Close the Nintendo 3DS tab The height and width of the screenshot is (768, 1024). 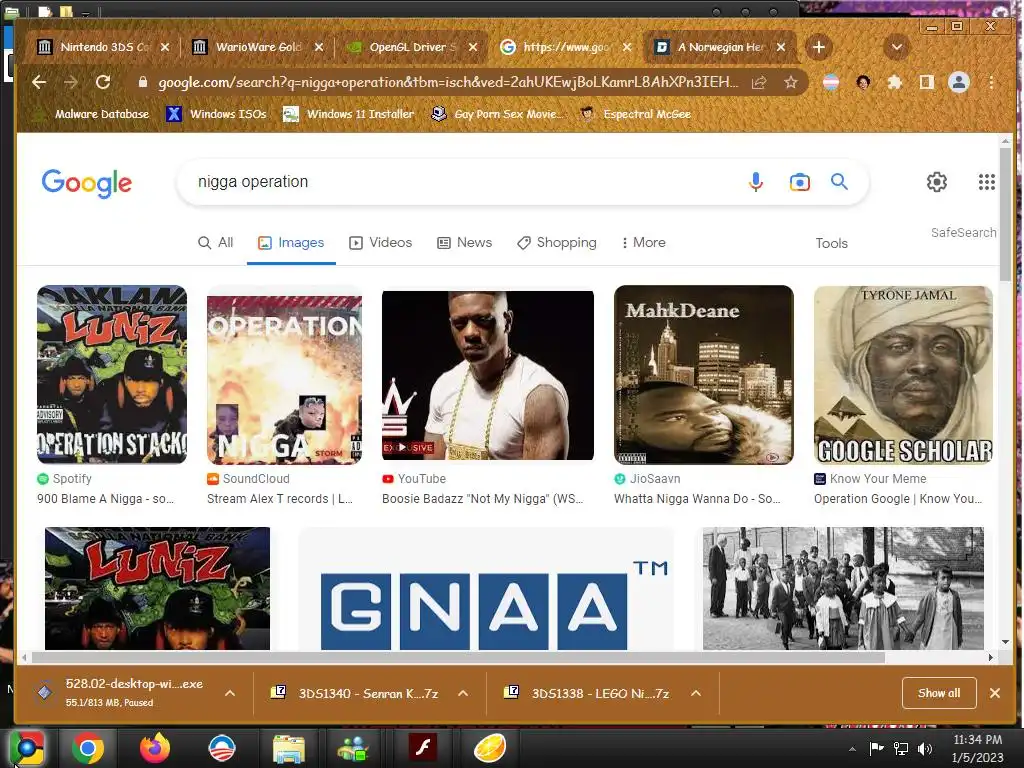pyautogui.click(x=165, y=47)
